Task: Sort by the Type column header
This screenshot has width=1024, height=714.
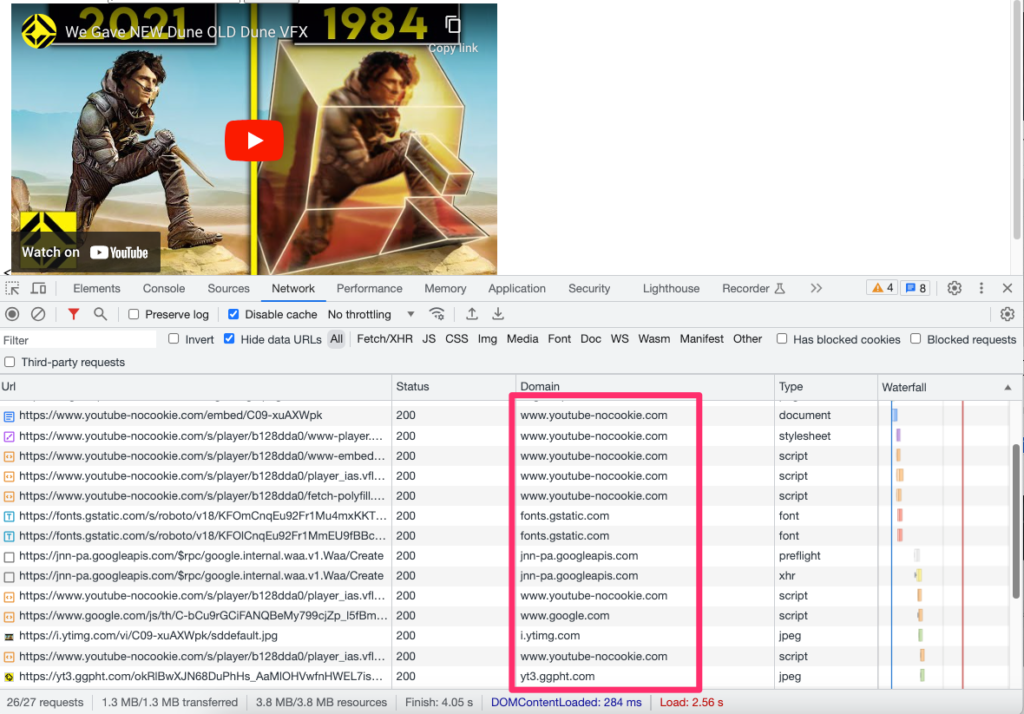Action: (x=826, y=387)
